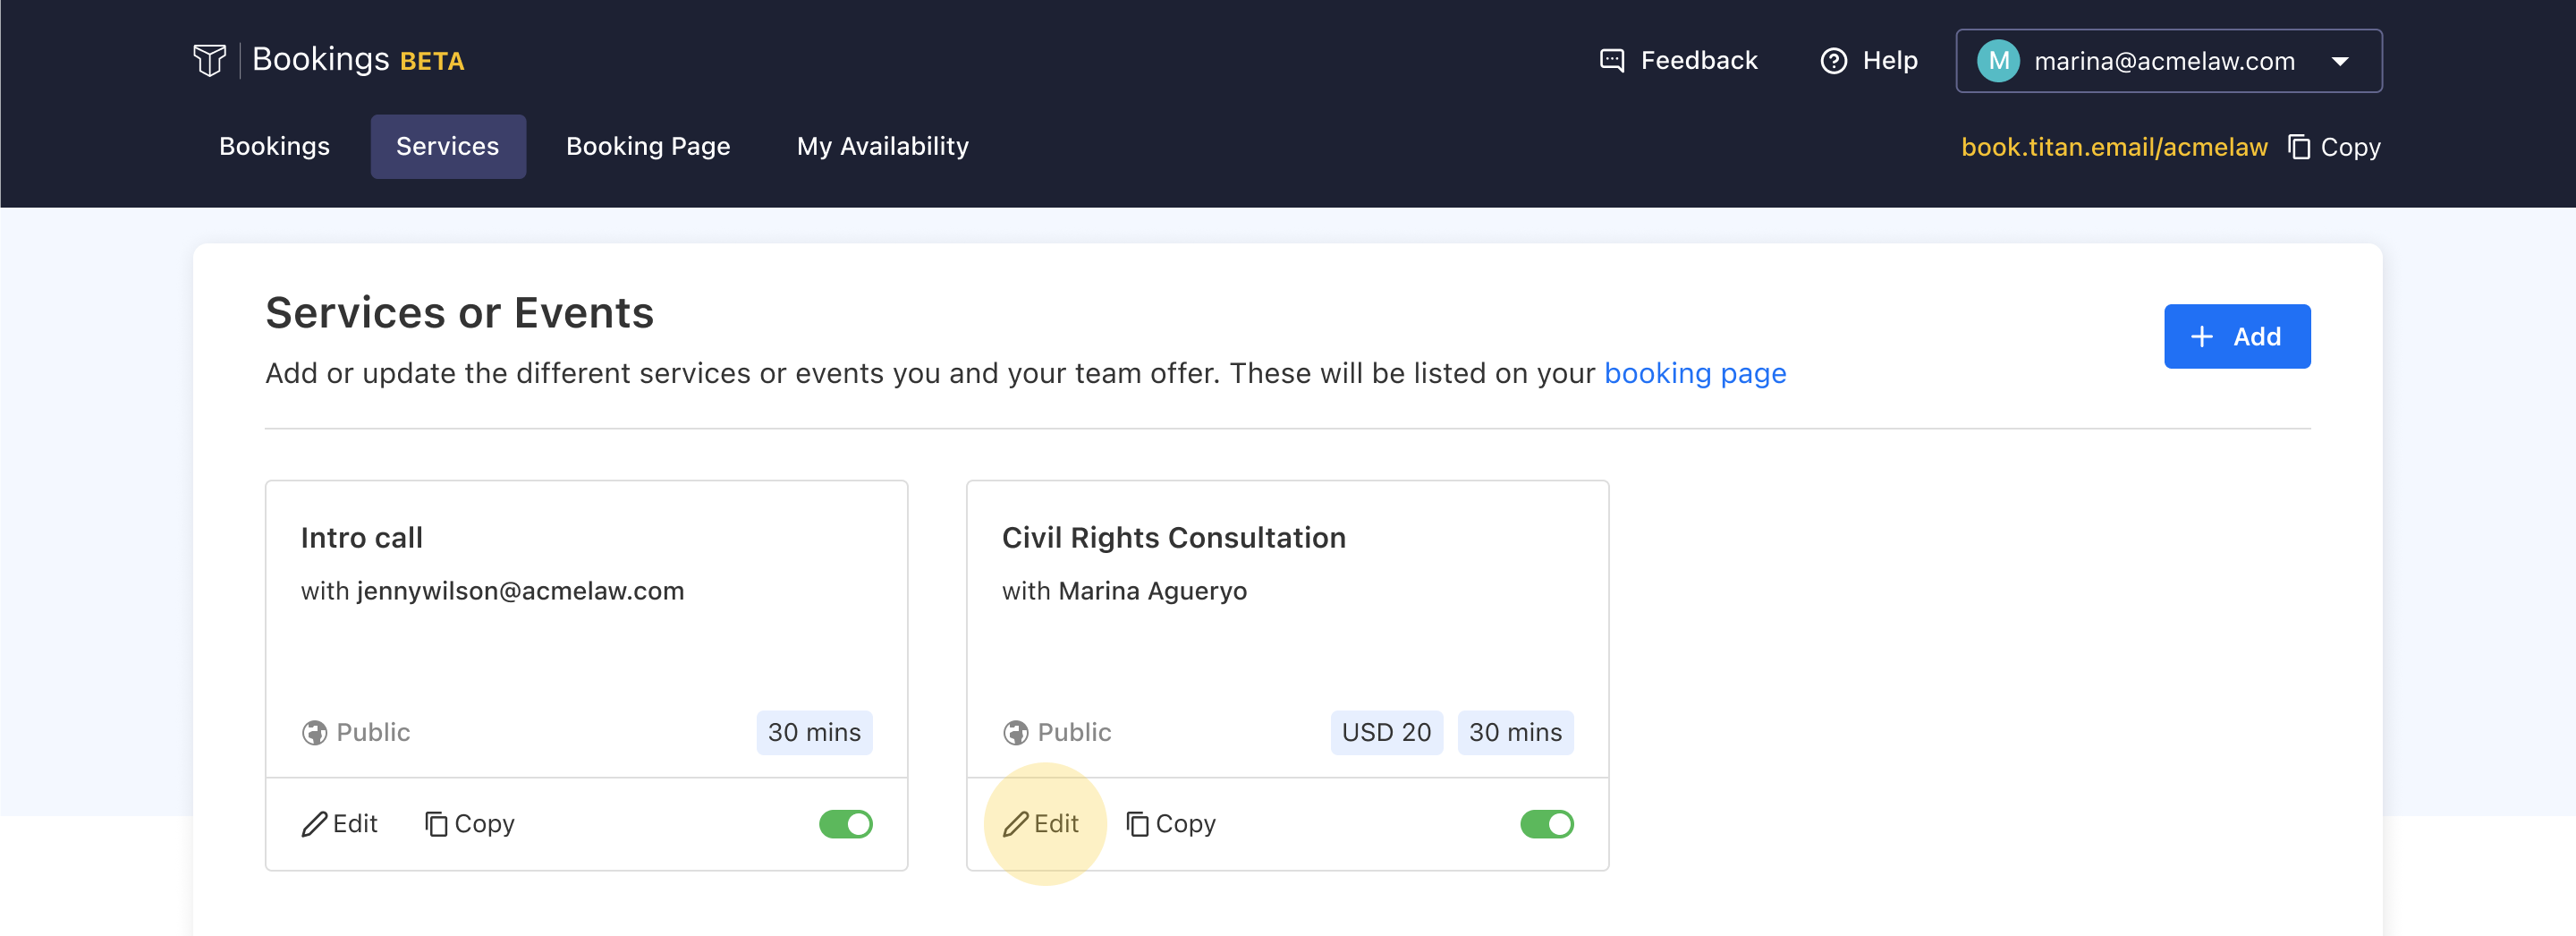
Task: Click the M avatar circle
Action: coord(1997,61)
